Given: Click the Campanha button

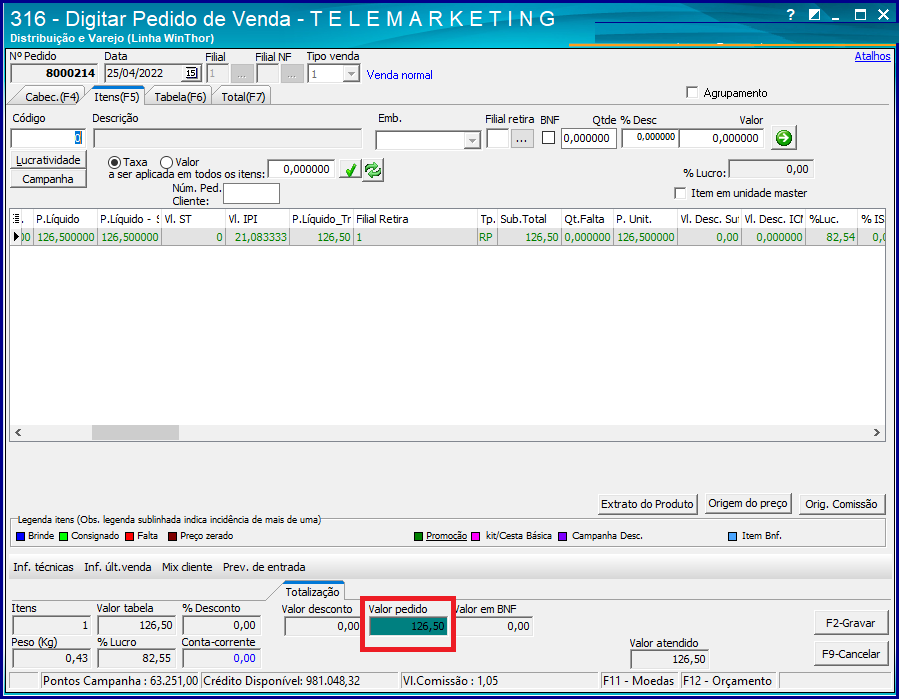Looking at the screenshot, I should [x=48, y=179].
